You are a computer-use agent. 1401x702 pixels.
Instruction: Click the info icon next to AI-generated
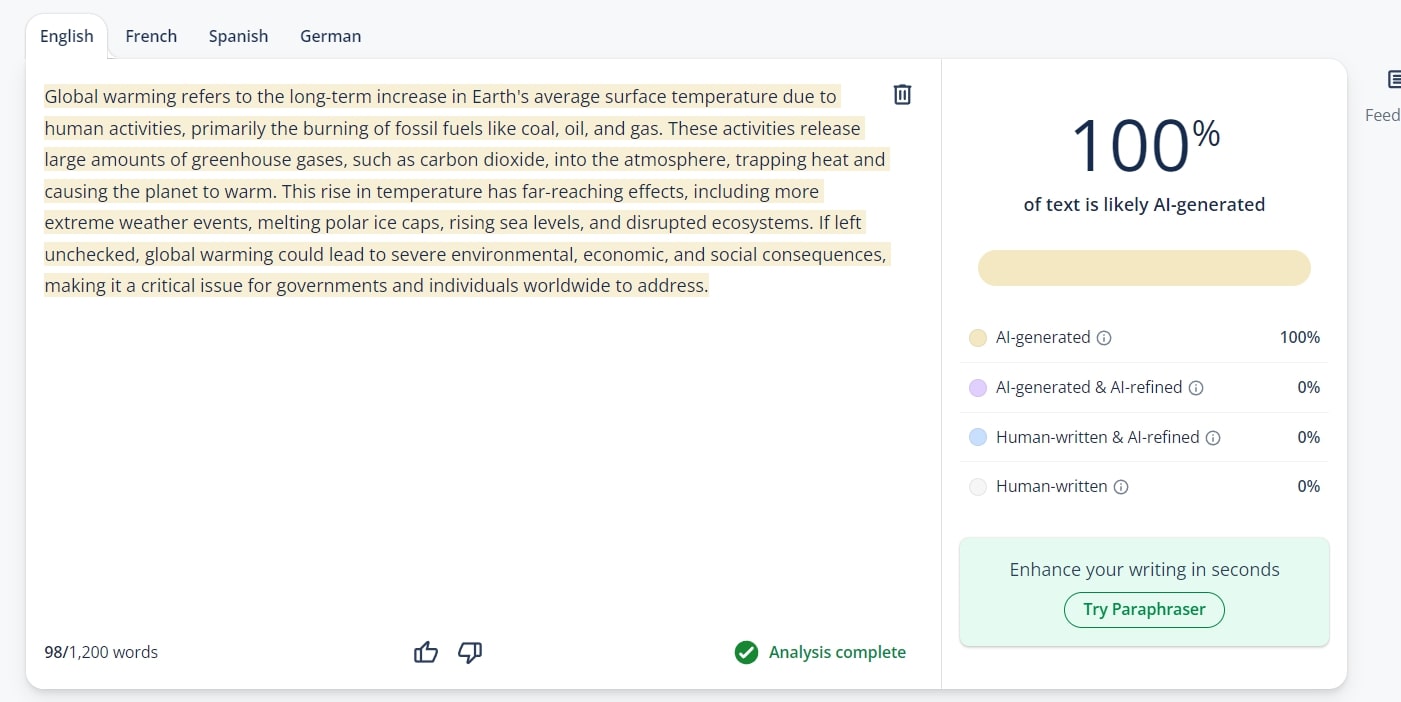coord(1104,338)
